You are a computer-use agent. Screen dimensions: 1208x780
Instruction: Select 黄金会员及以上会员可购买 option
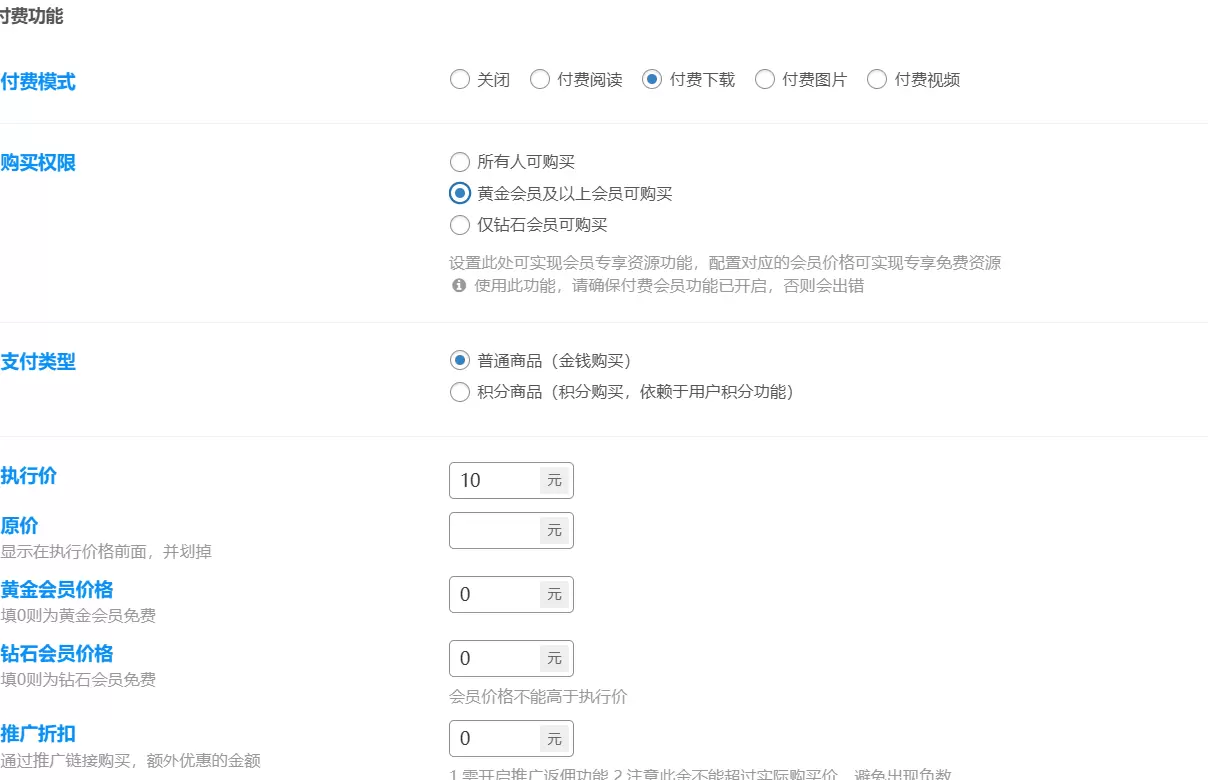click(460, 193)
